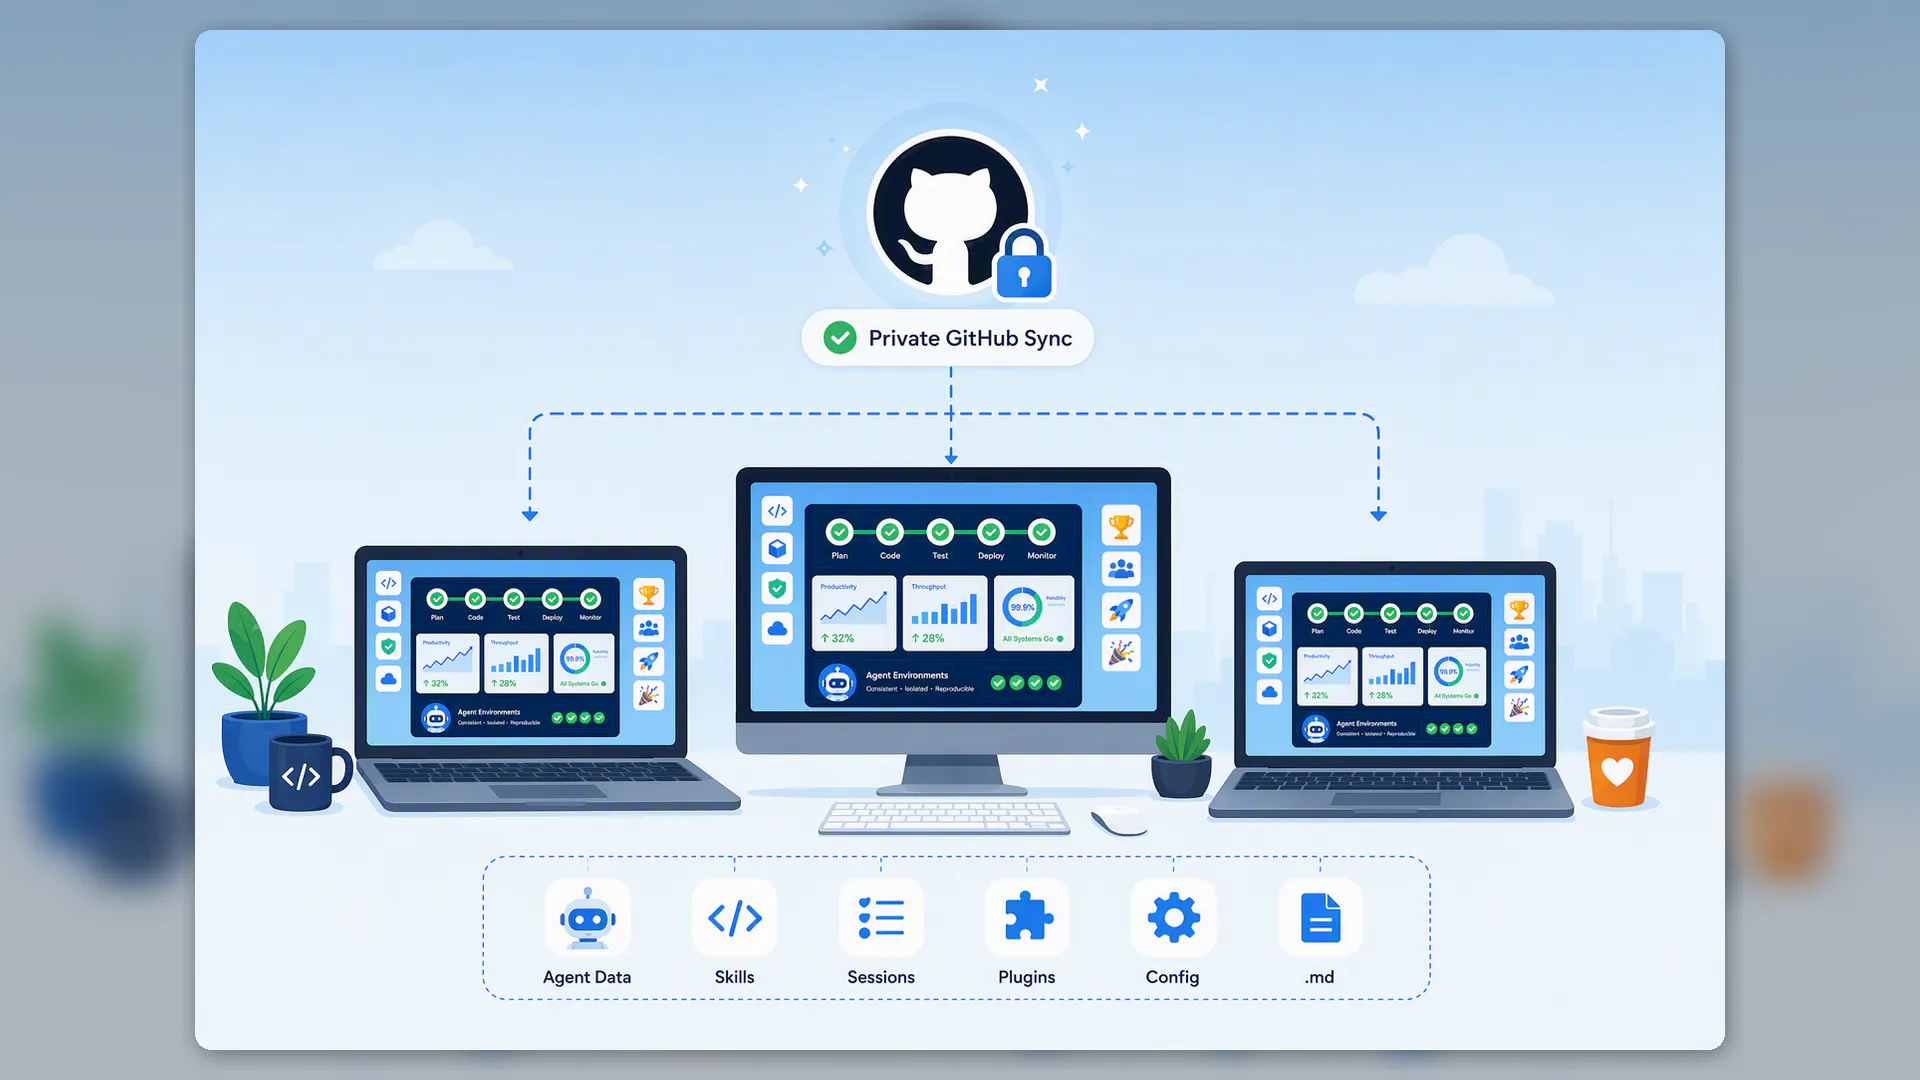Viewport: 1920px width, 1080px height.
Task: Click the trophy icon on the center monitor
Action: coord(1121,526)
